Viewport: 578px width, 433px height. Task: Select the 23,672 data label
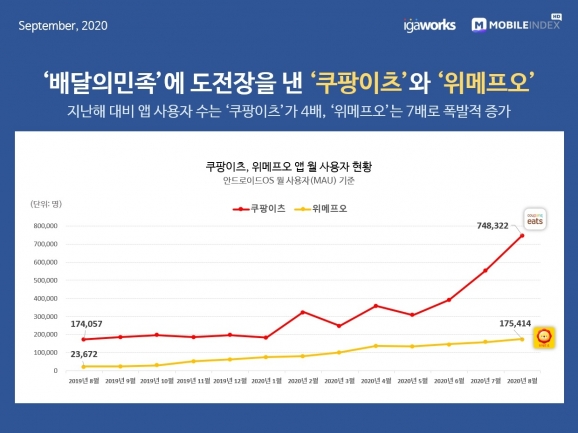84,354
